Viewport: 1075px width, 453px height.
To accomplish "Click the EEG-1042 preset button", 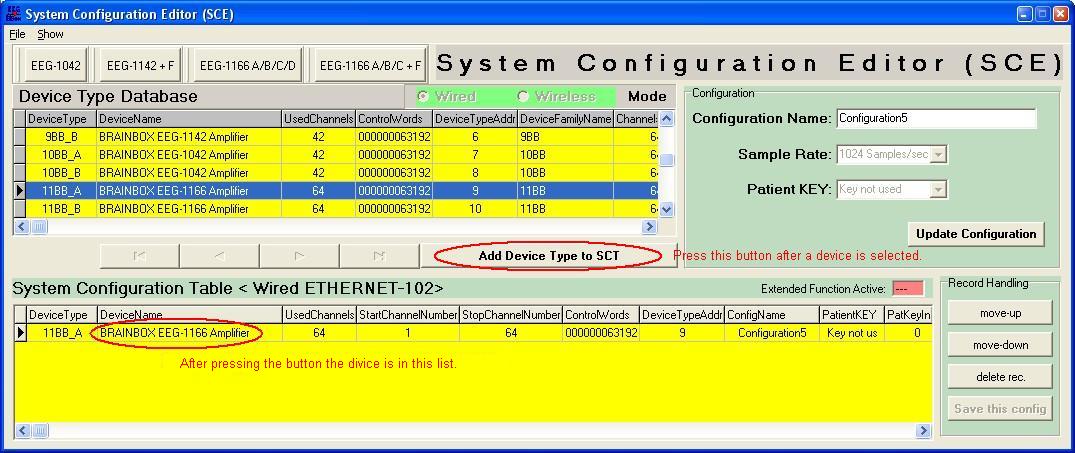I will (x=56, y=66).
